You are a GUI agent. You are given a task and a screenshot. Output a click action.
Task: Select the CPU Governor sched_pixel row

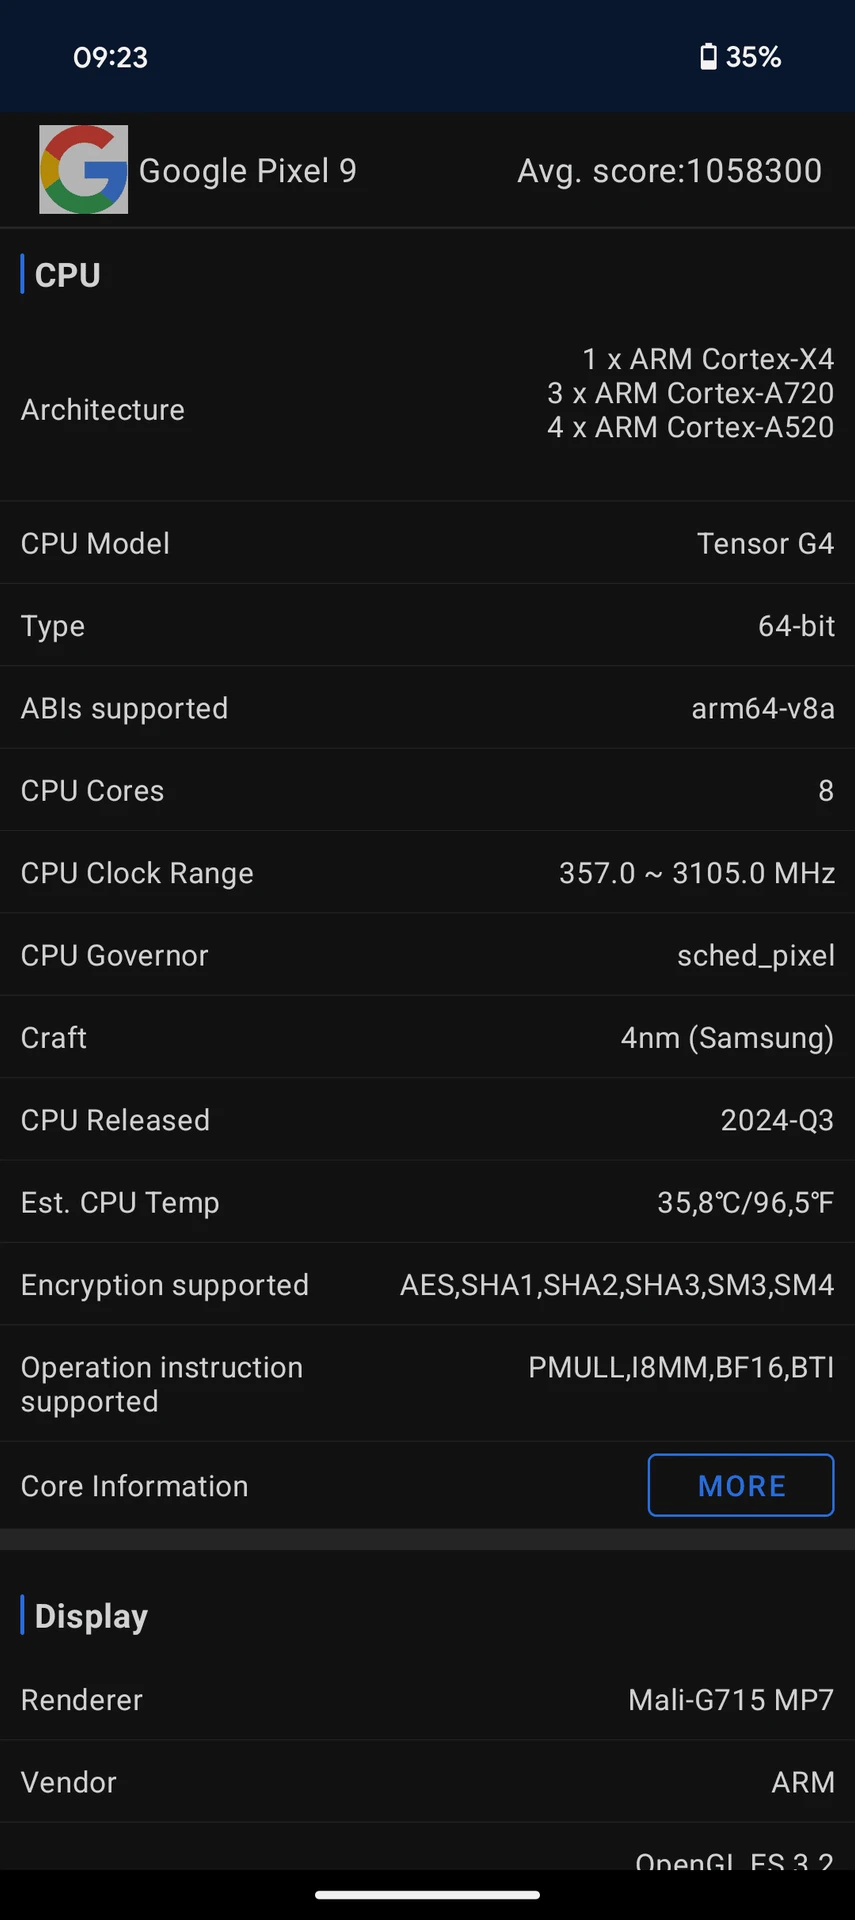[x=427, y=955]
